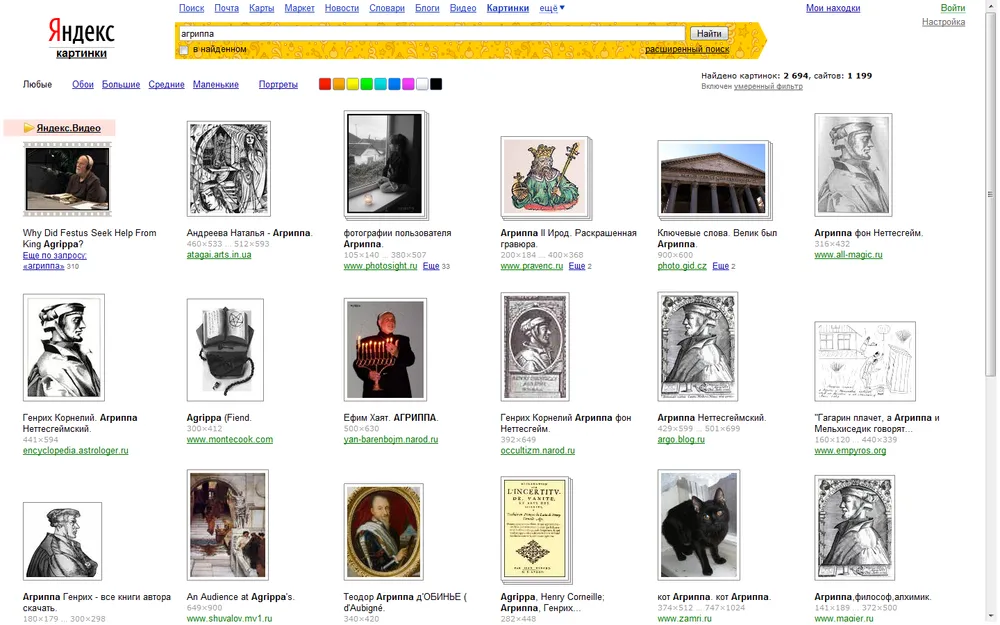Select the black color filter swatch
Viewport: 1000px width, 625px height.
coord(436,84)
